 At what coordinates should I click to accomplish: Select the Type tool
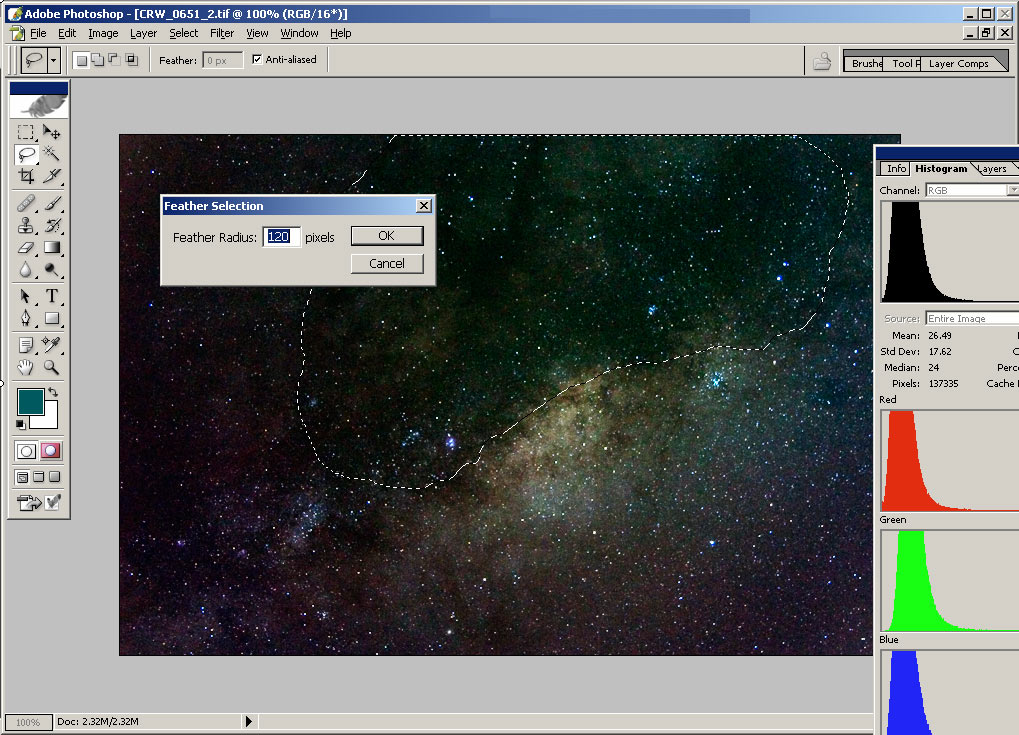52,296
